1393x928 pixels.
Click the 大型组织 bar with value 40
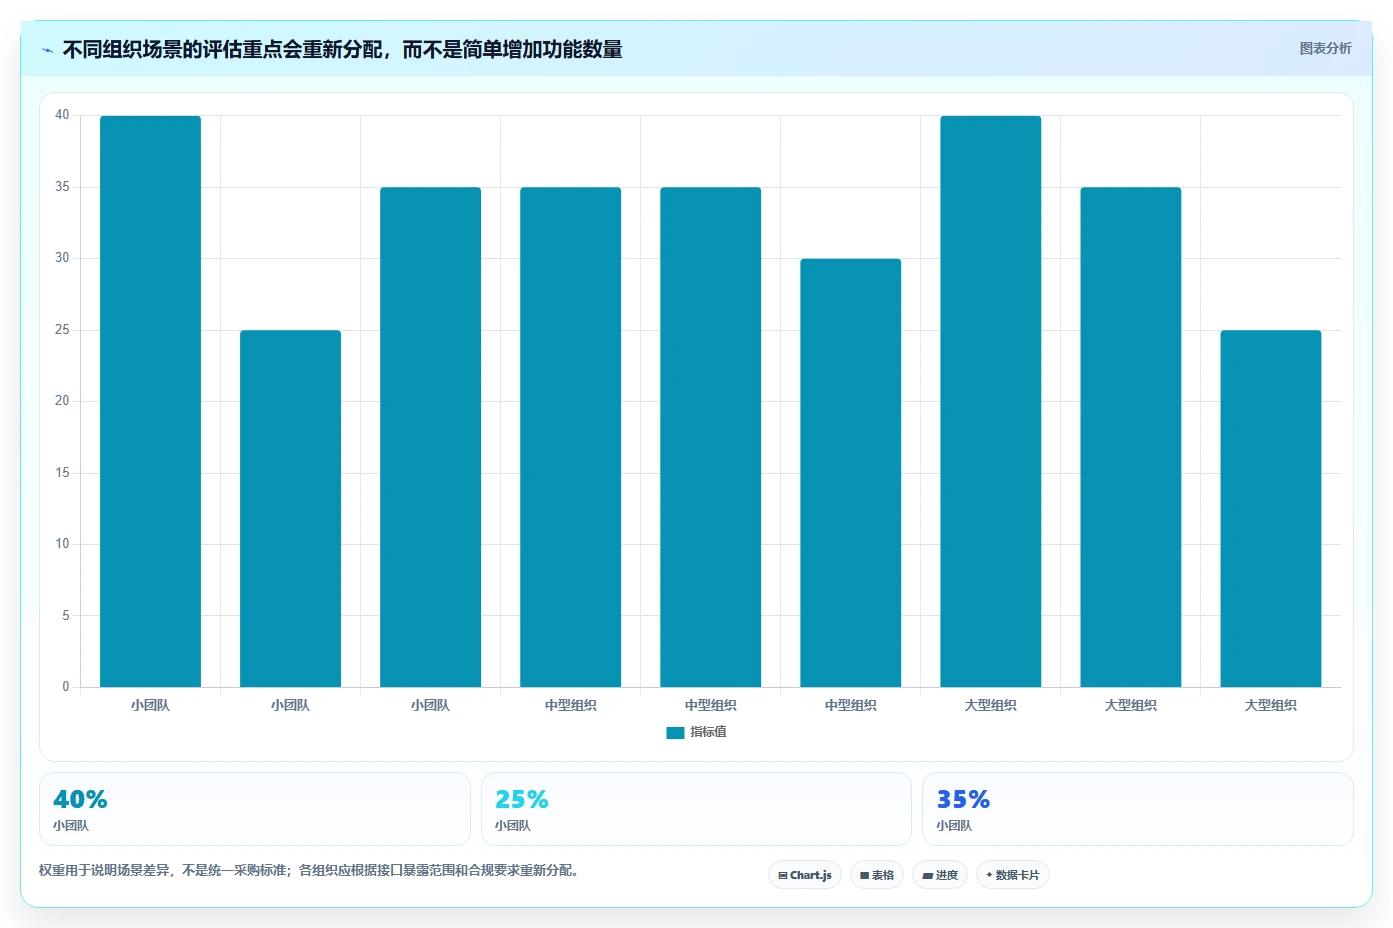pyautogui.click(x=990, y=401)
